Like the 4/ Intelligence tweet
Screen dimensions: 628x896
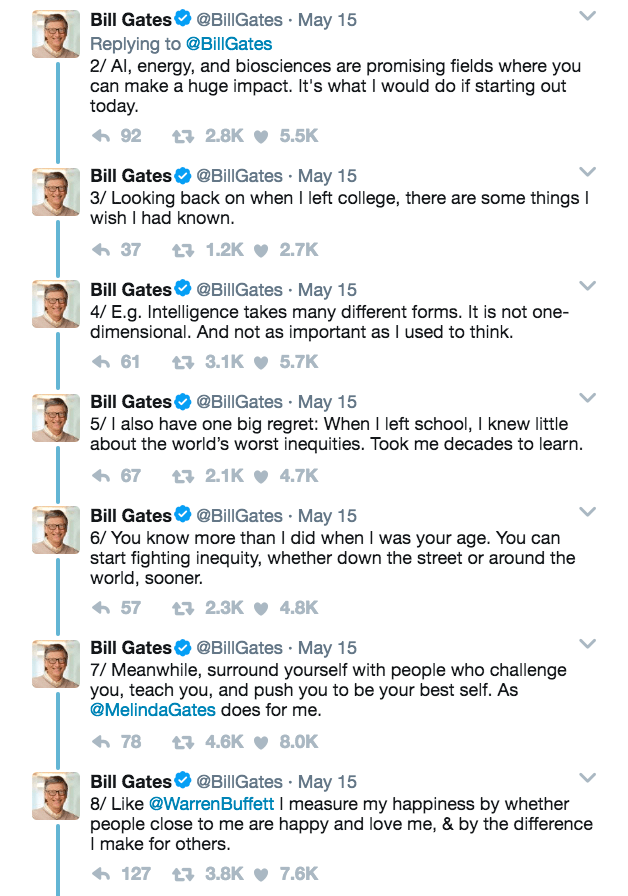(261, 362)
